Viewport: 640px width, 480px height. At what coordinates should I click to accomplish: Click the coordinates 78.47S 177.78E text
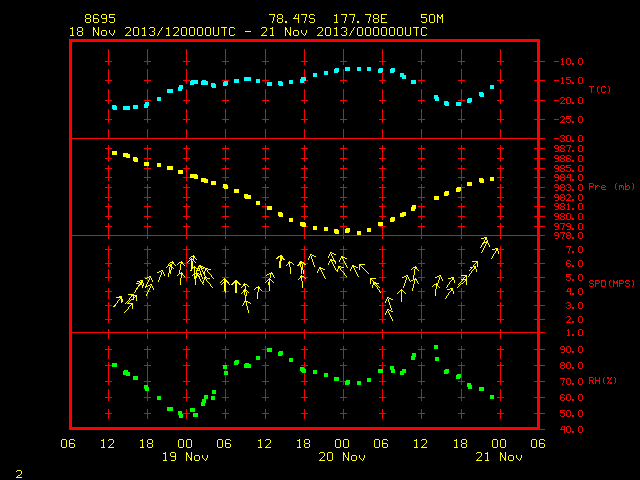[328, 19]
